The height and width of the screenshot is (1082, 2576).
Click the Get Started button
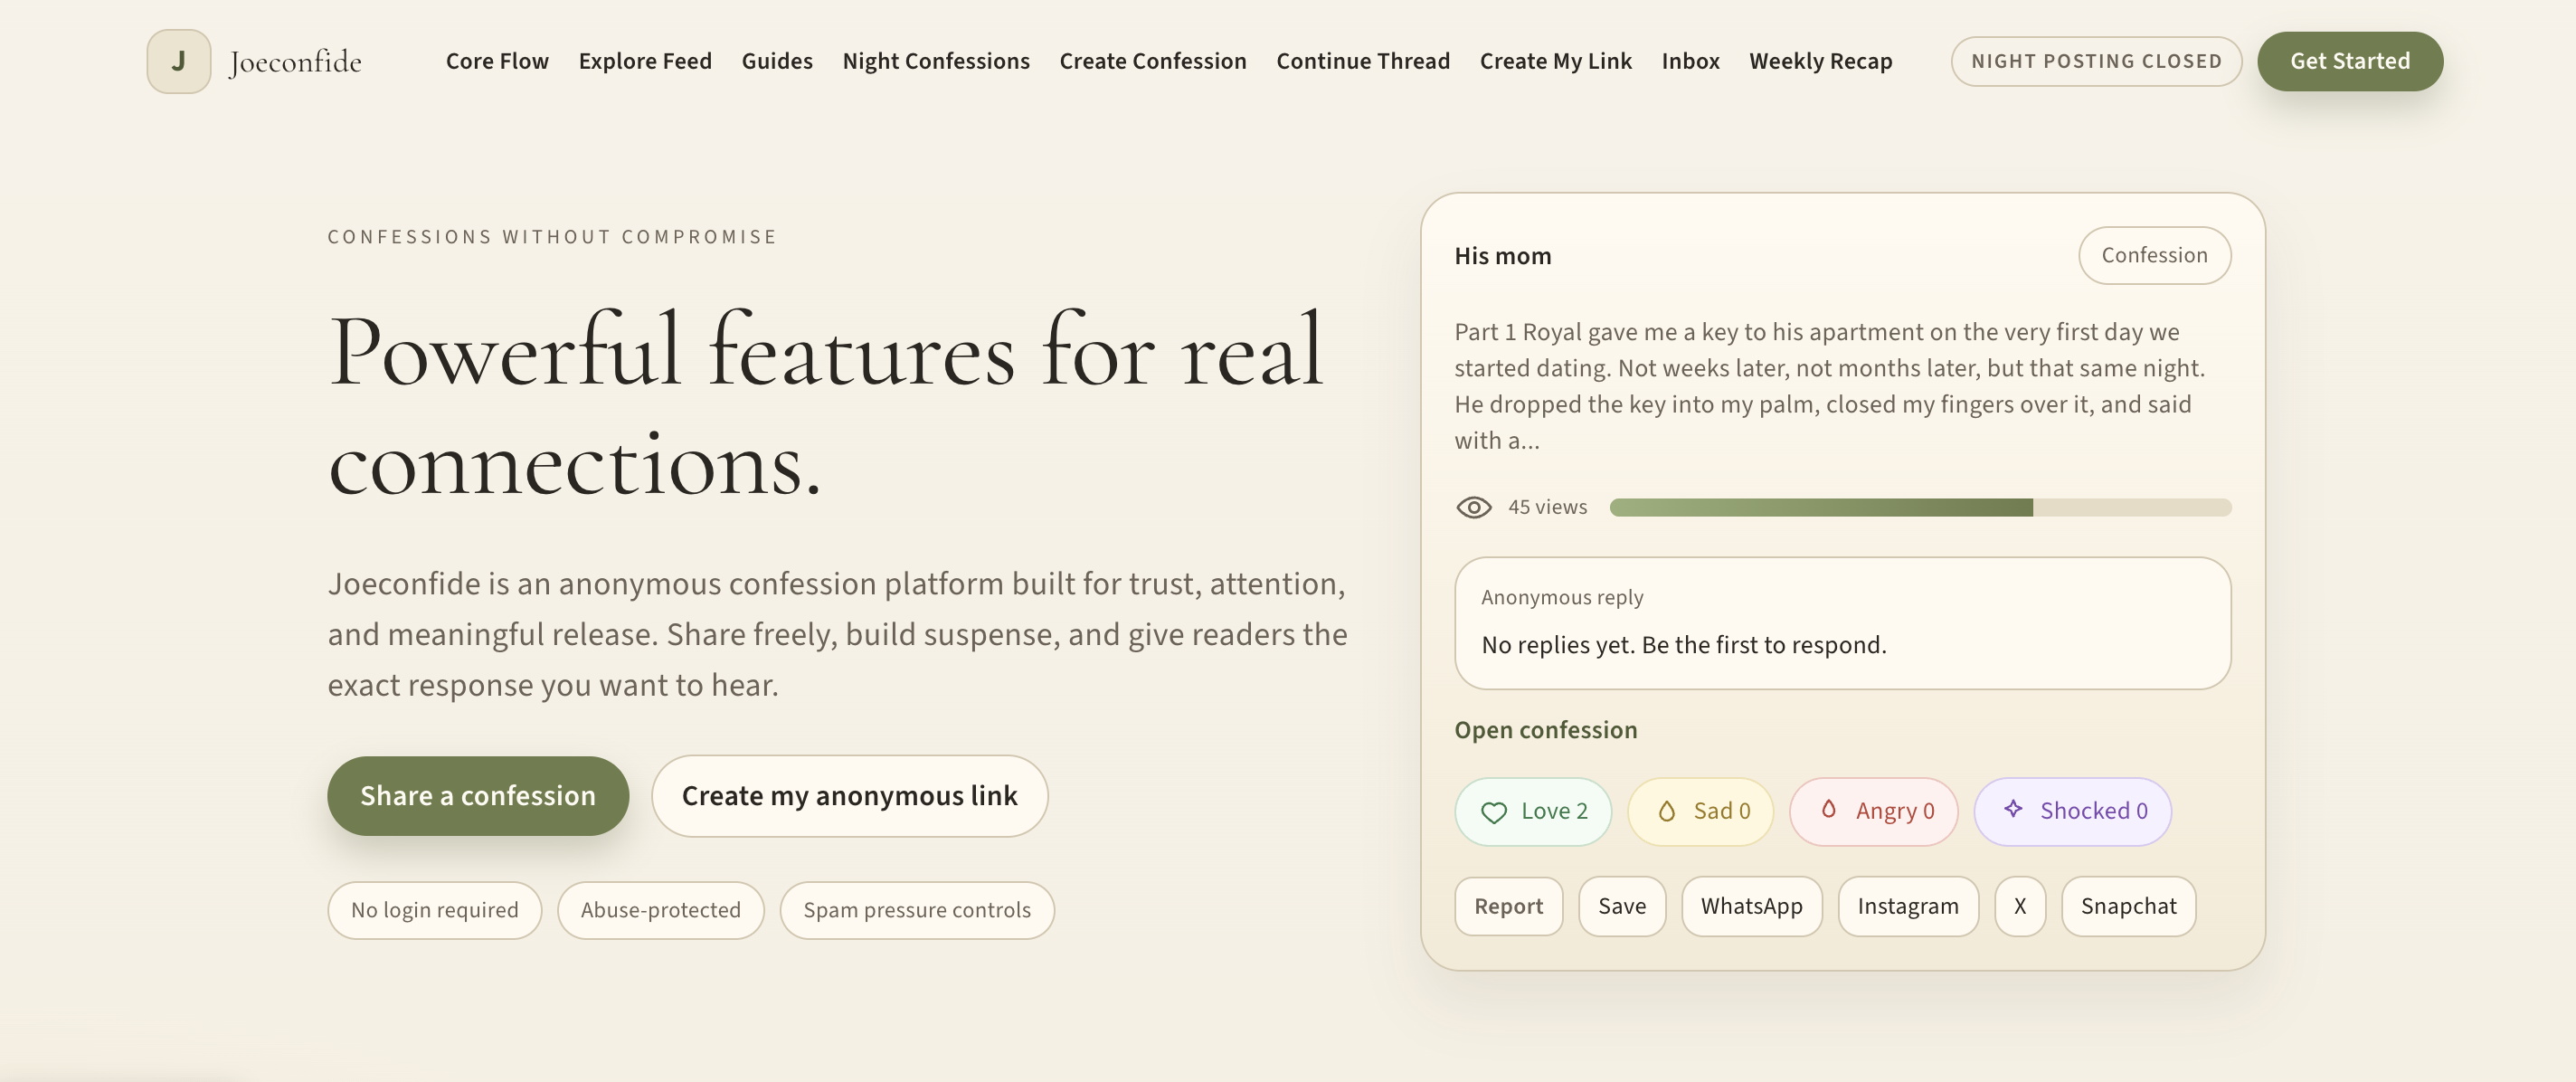pyautogui.click(x=2350, y=61)
